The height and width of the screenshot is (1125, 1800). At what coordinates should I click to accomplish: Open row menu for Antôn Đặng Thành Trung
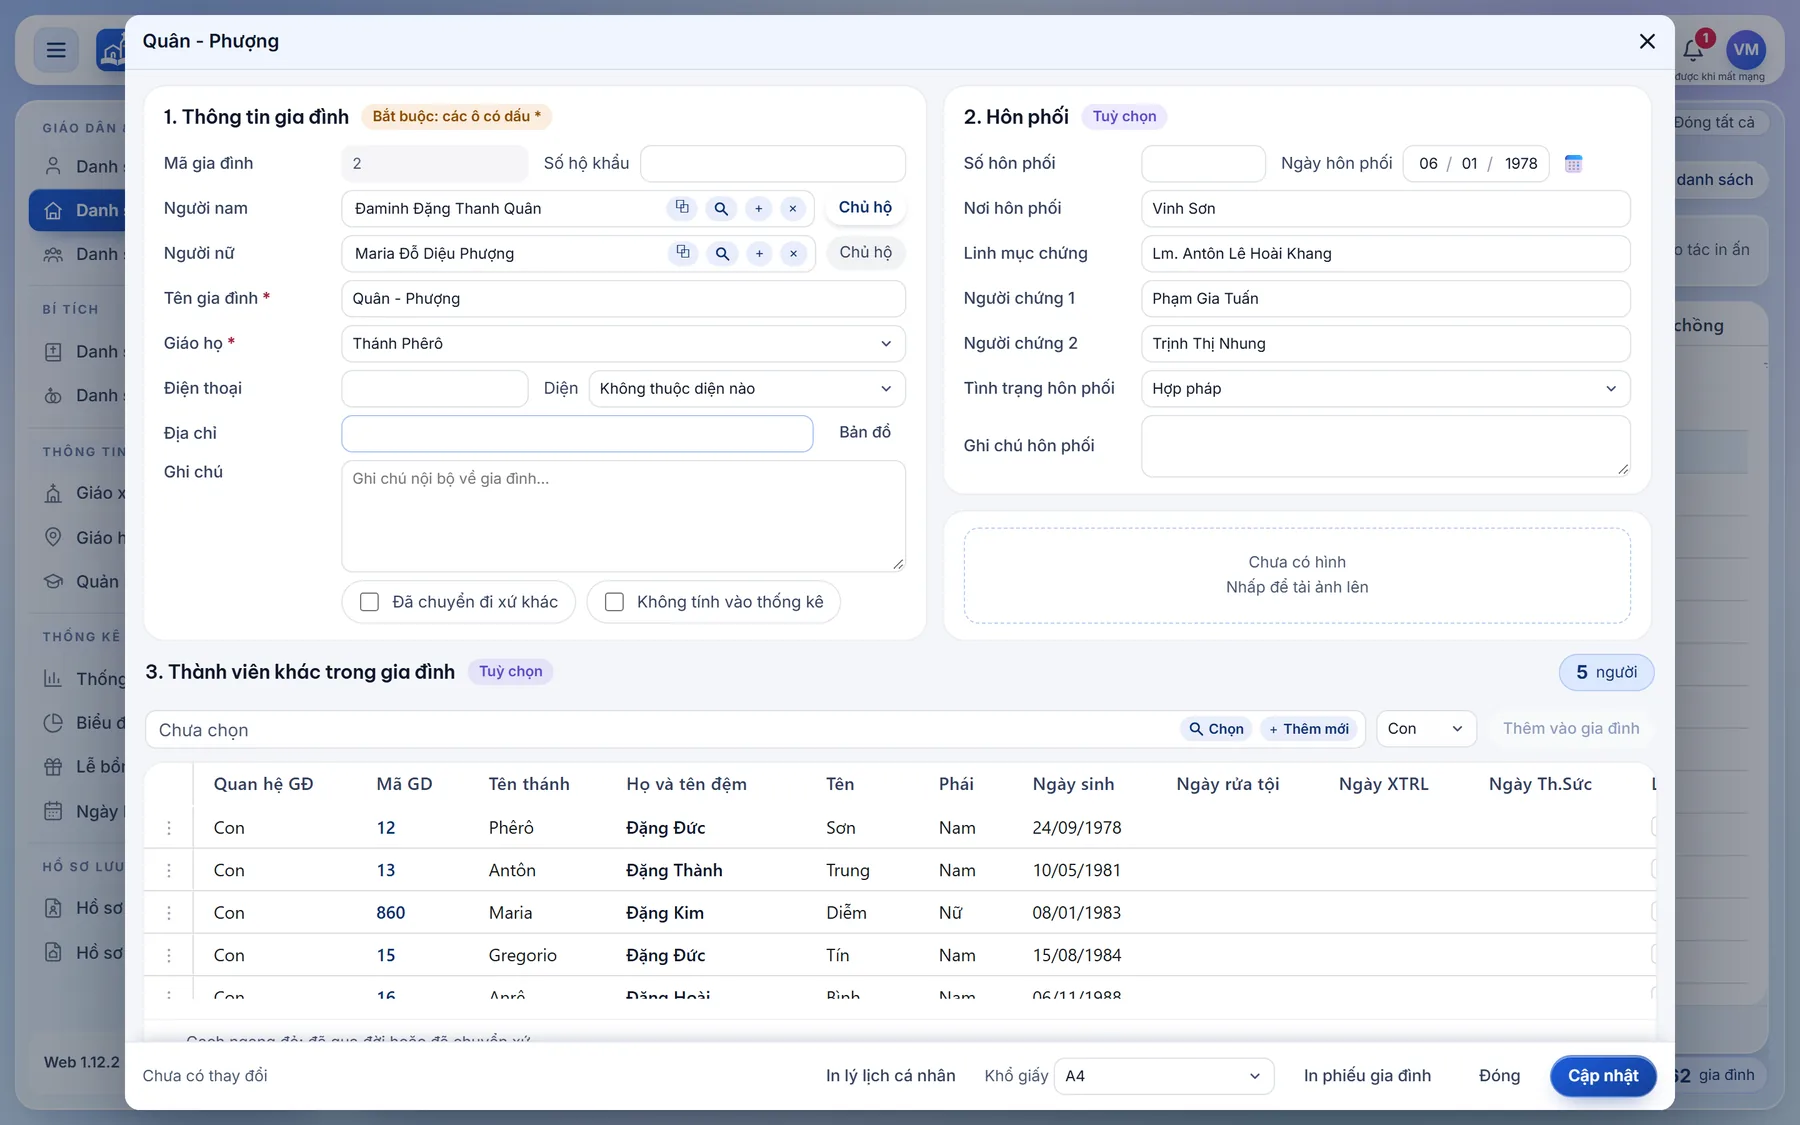click(x=169, y=870)
